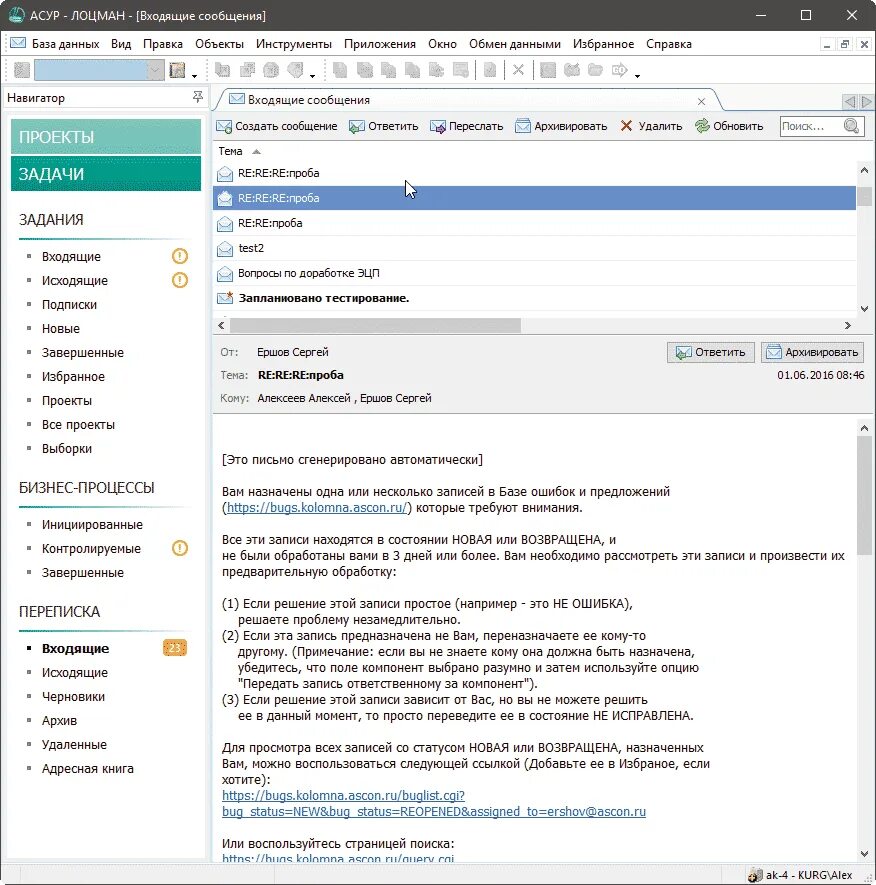
Task: Expand the ПРОЕКТЫ navigator section
Action: pos(106,137)
